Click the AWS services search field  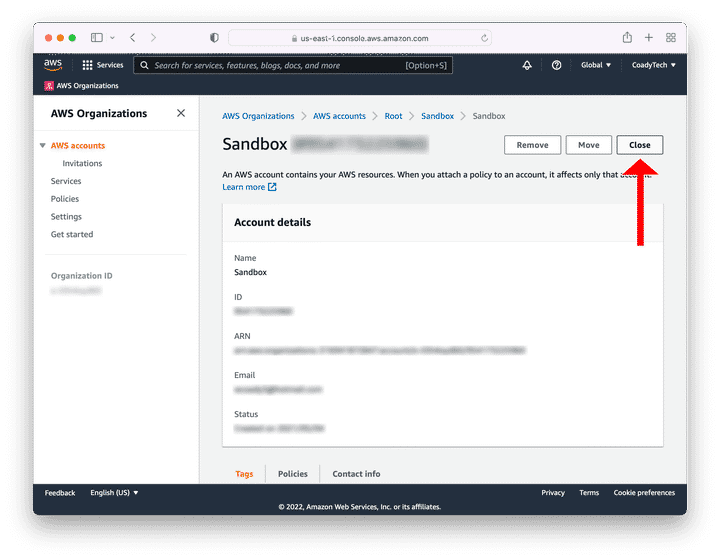point(293,65)
